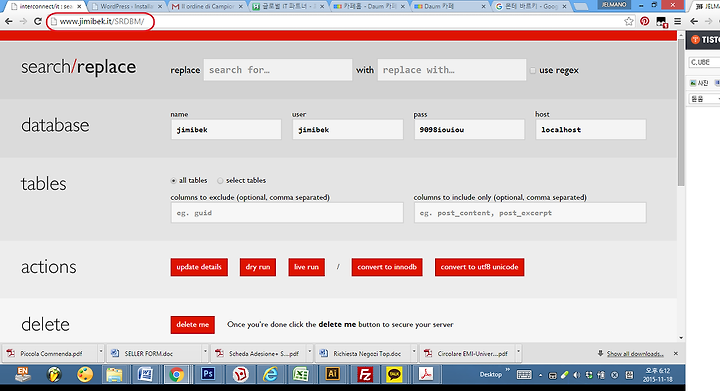Launch FileZilla from the taskbar
This screenshot has width=720, height=391.
365,374
